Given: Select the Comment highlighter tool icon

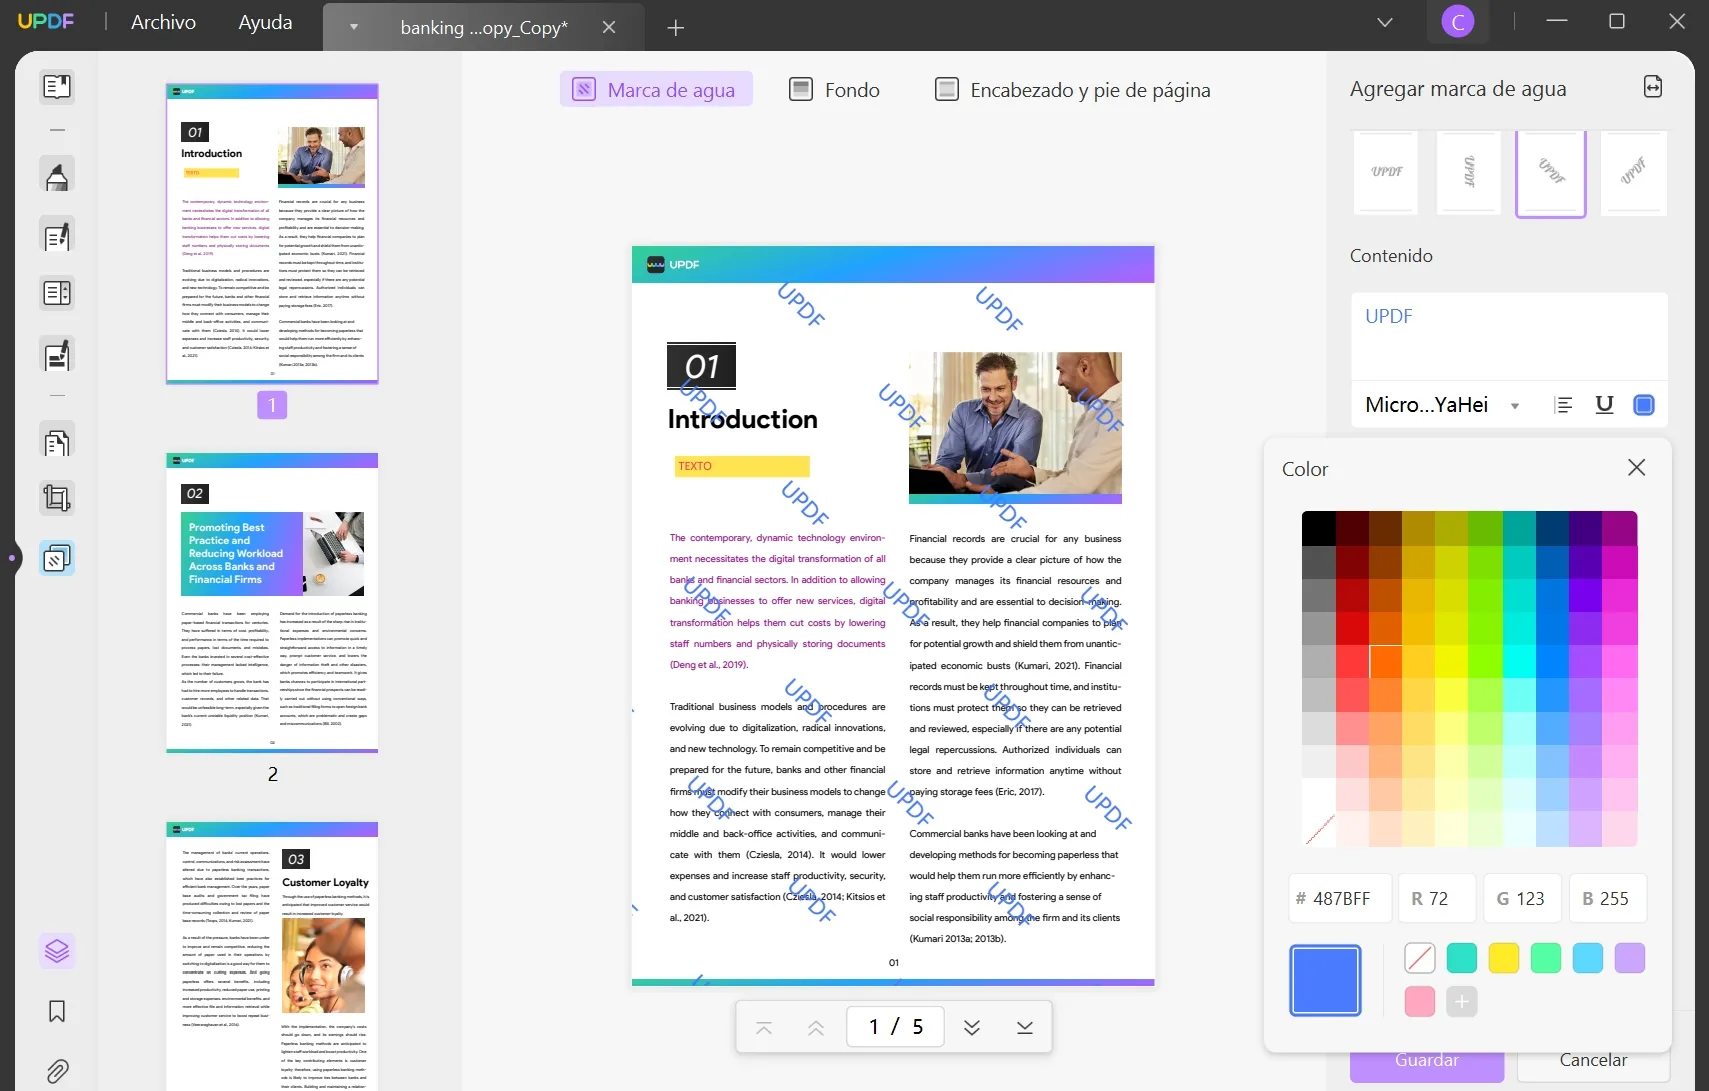Looking at the screenshot, I should tap(57, 175).
